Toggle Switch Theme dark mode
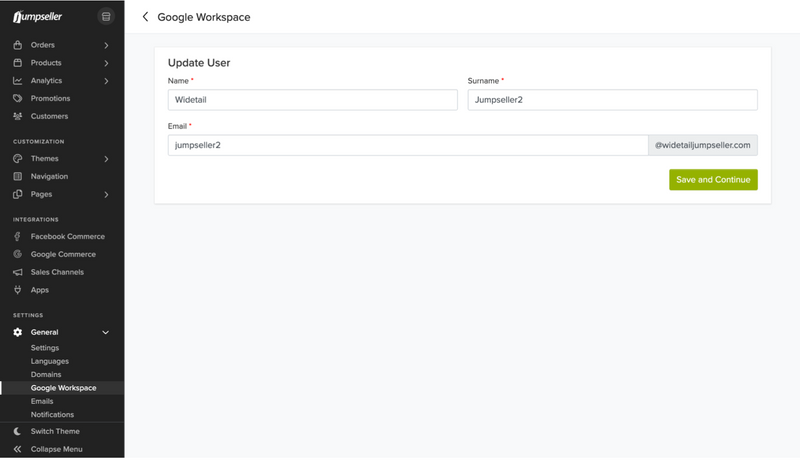800x463 pixels. 18,432
